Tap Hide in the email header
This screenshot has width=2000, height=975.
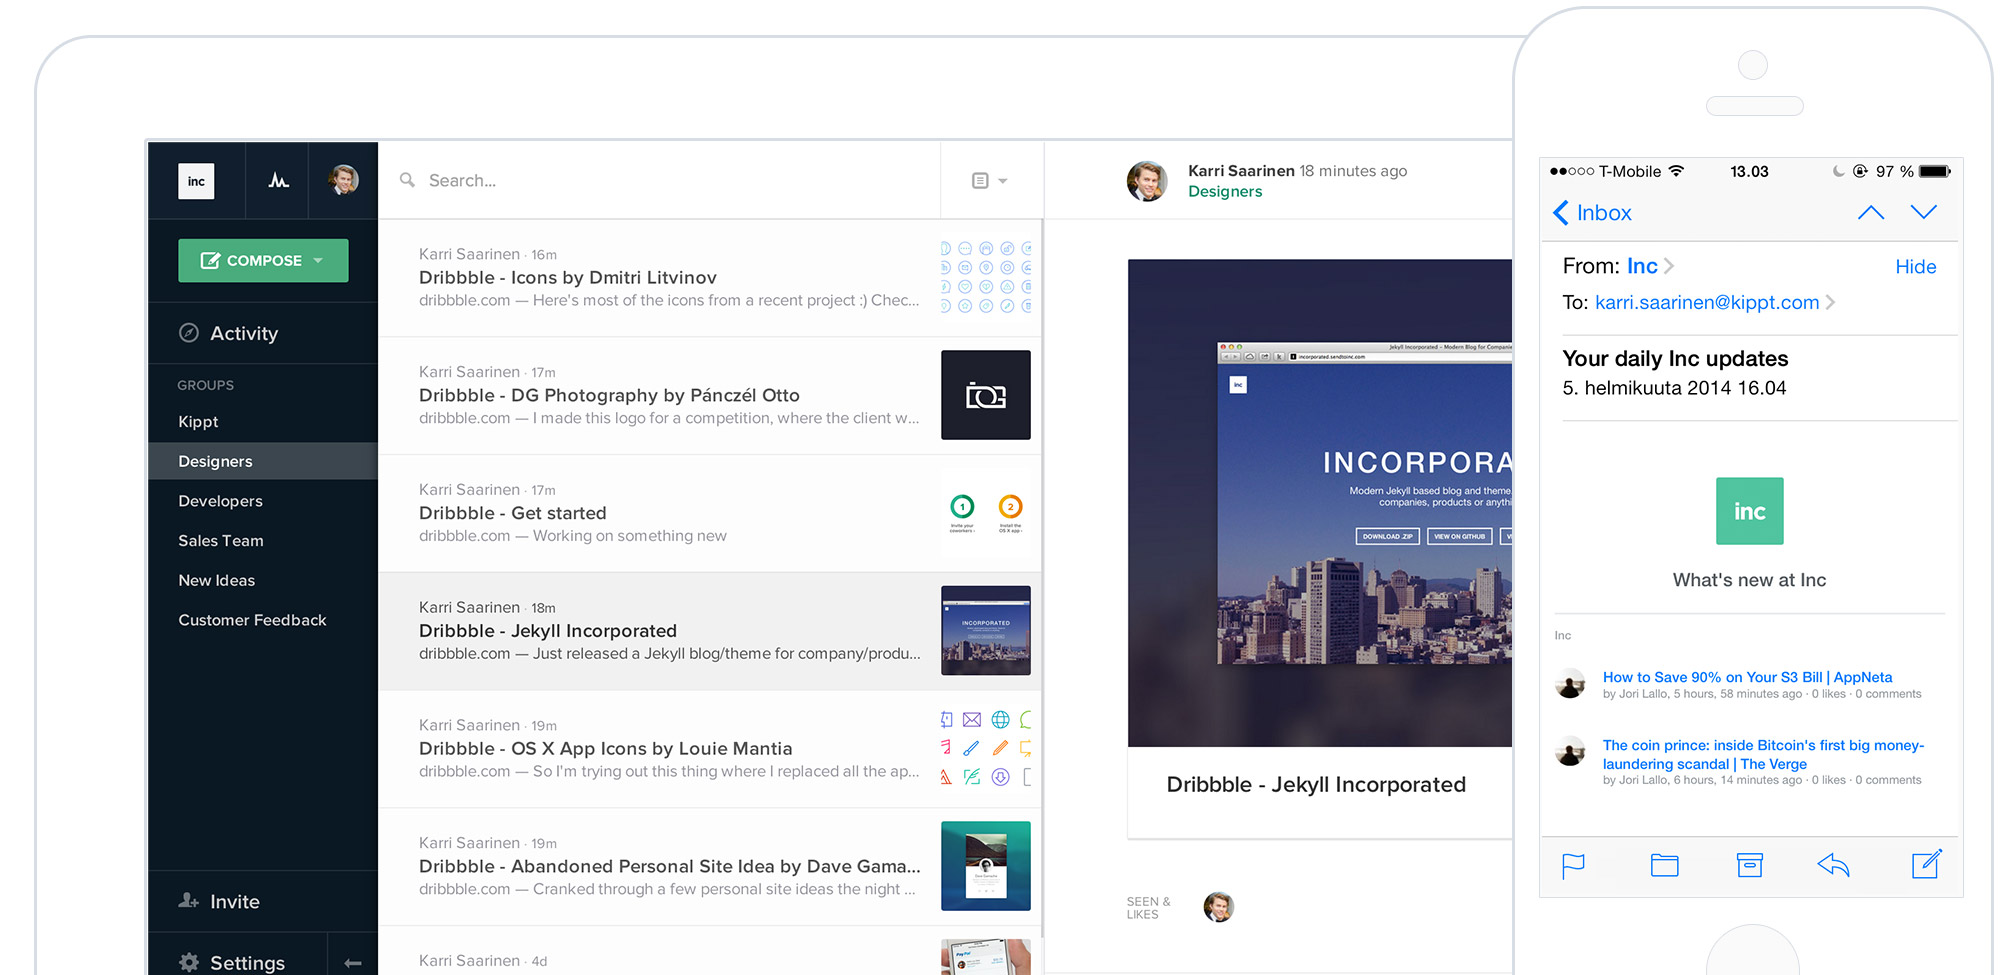click(x=1915, y=267)
